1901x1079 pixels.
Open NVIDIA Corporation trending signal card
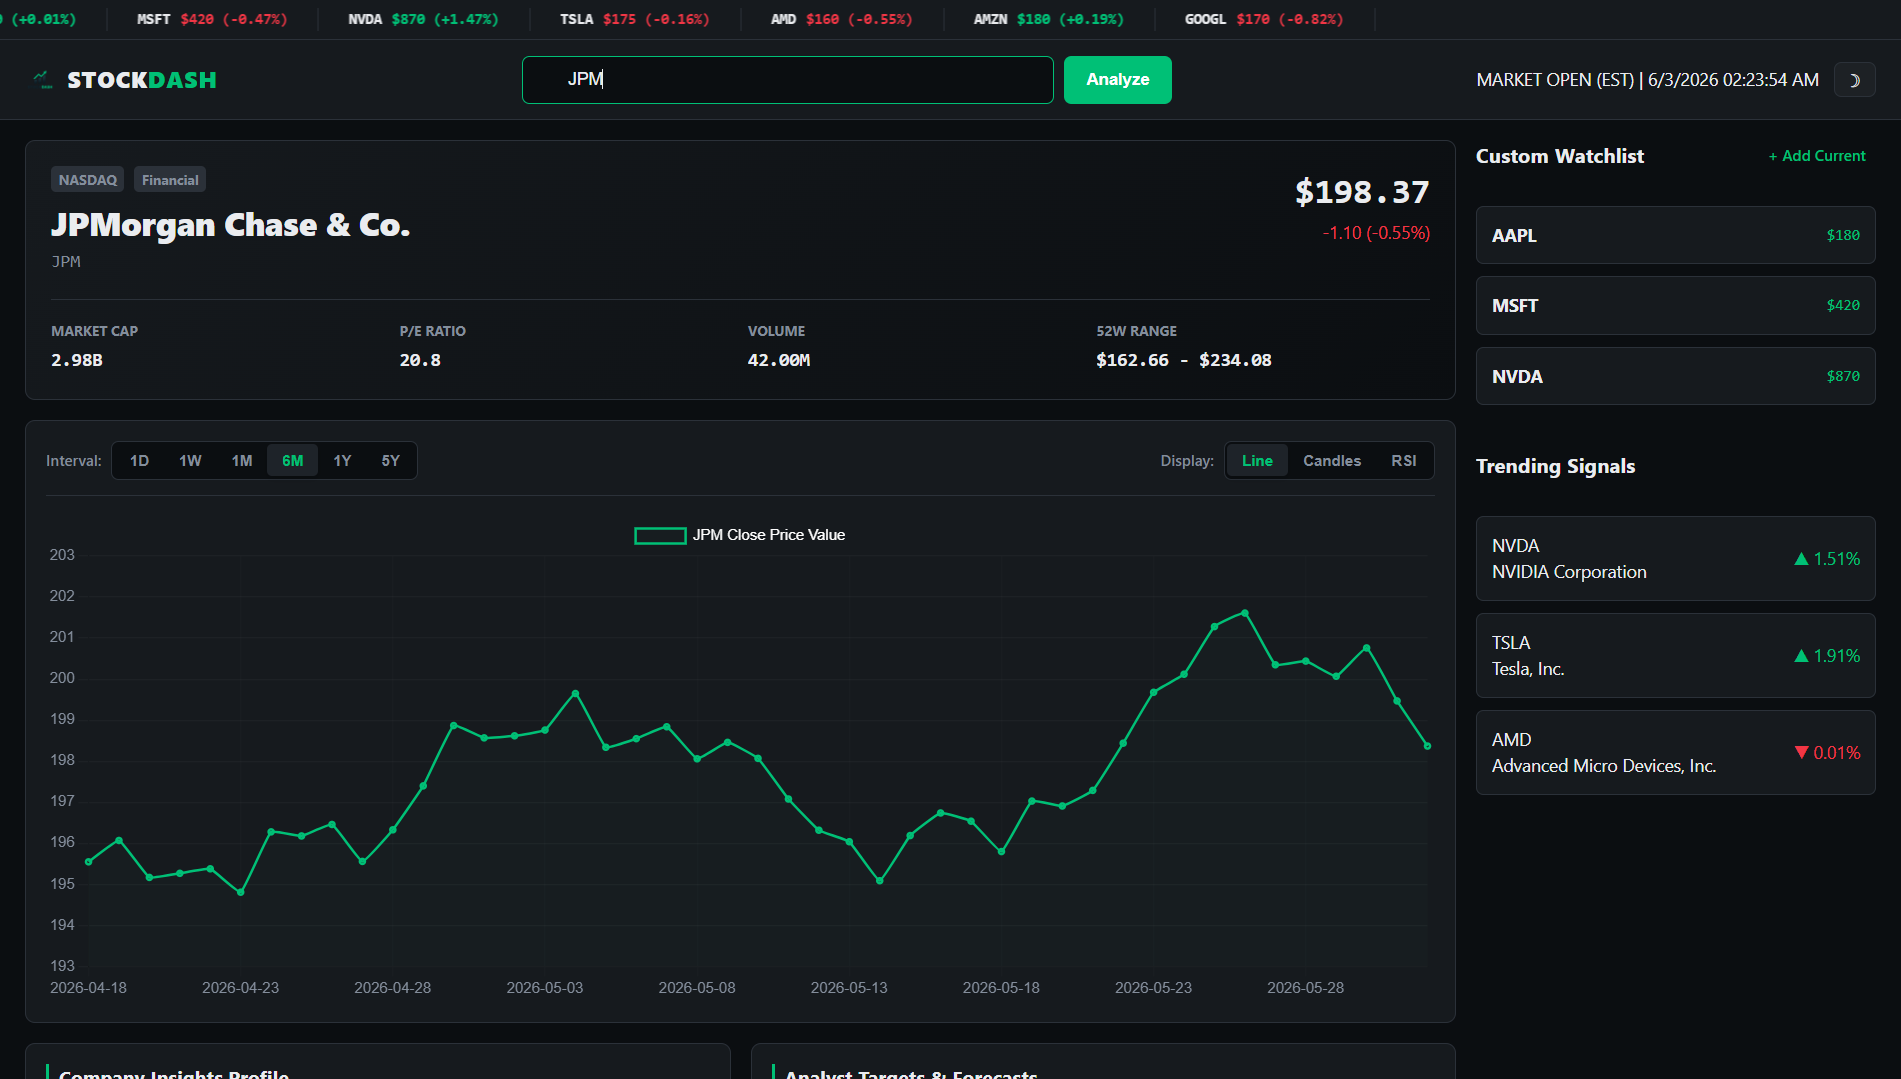point(1675,559)
